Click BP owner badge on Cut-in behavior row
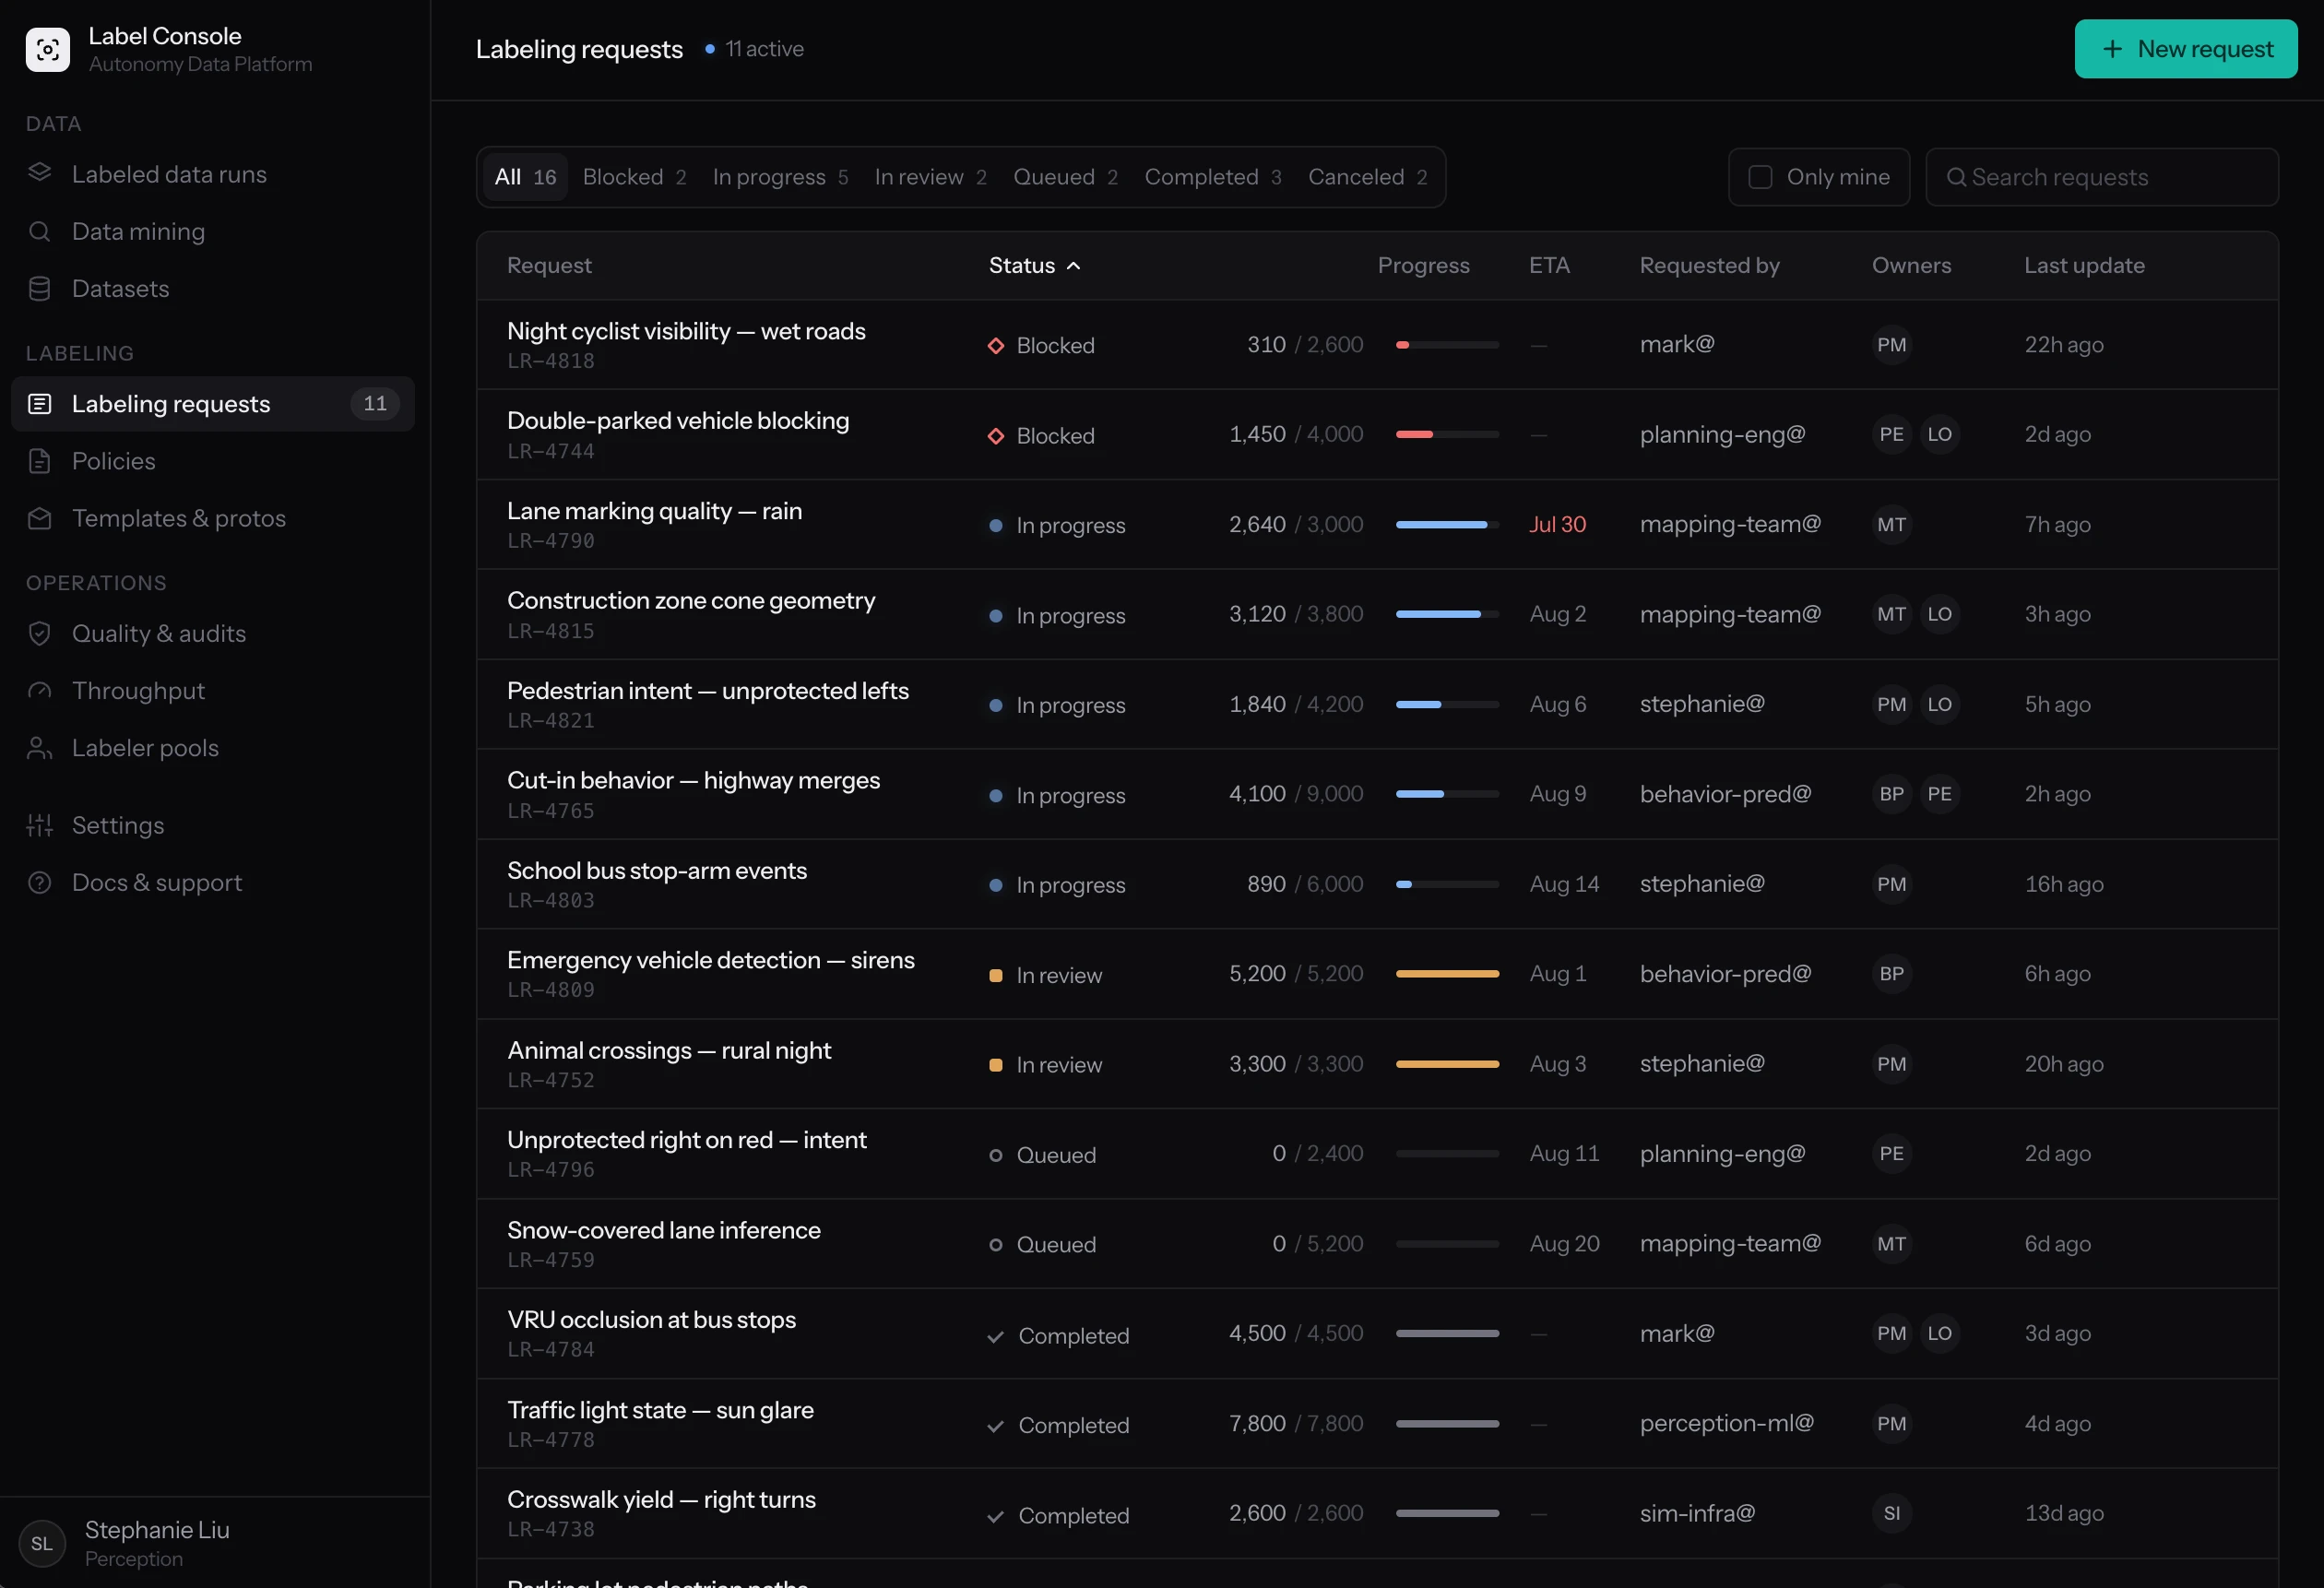Image resolution: width=2324 pixels, height=1588 pixels. 1891,794
